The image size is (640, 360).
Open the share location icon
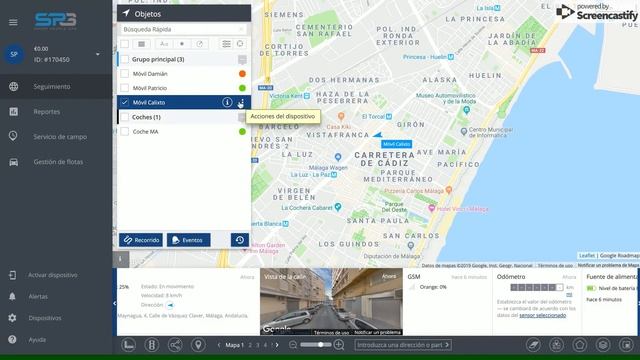[175, 345]
